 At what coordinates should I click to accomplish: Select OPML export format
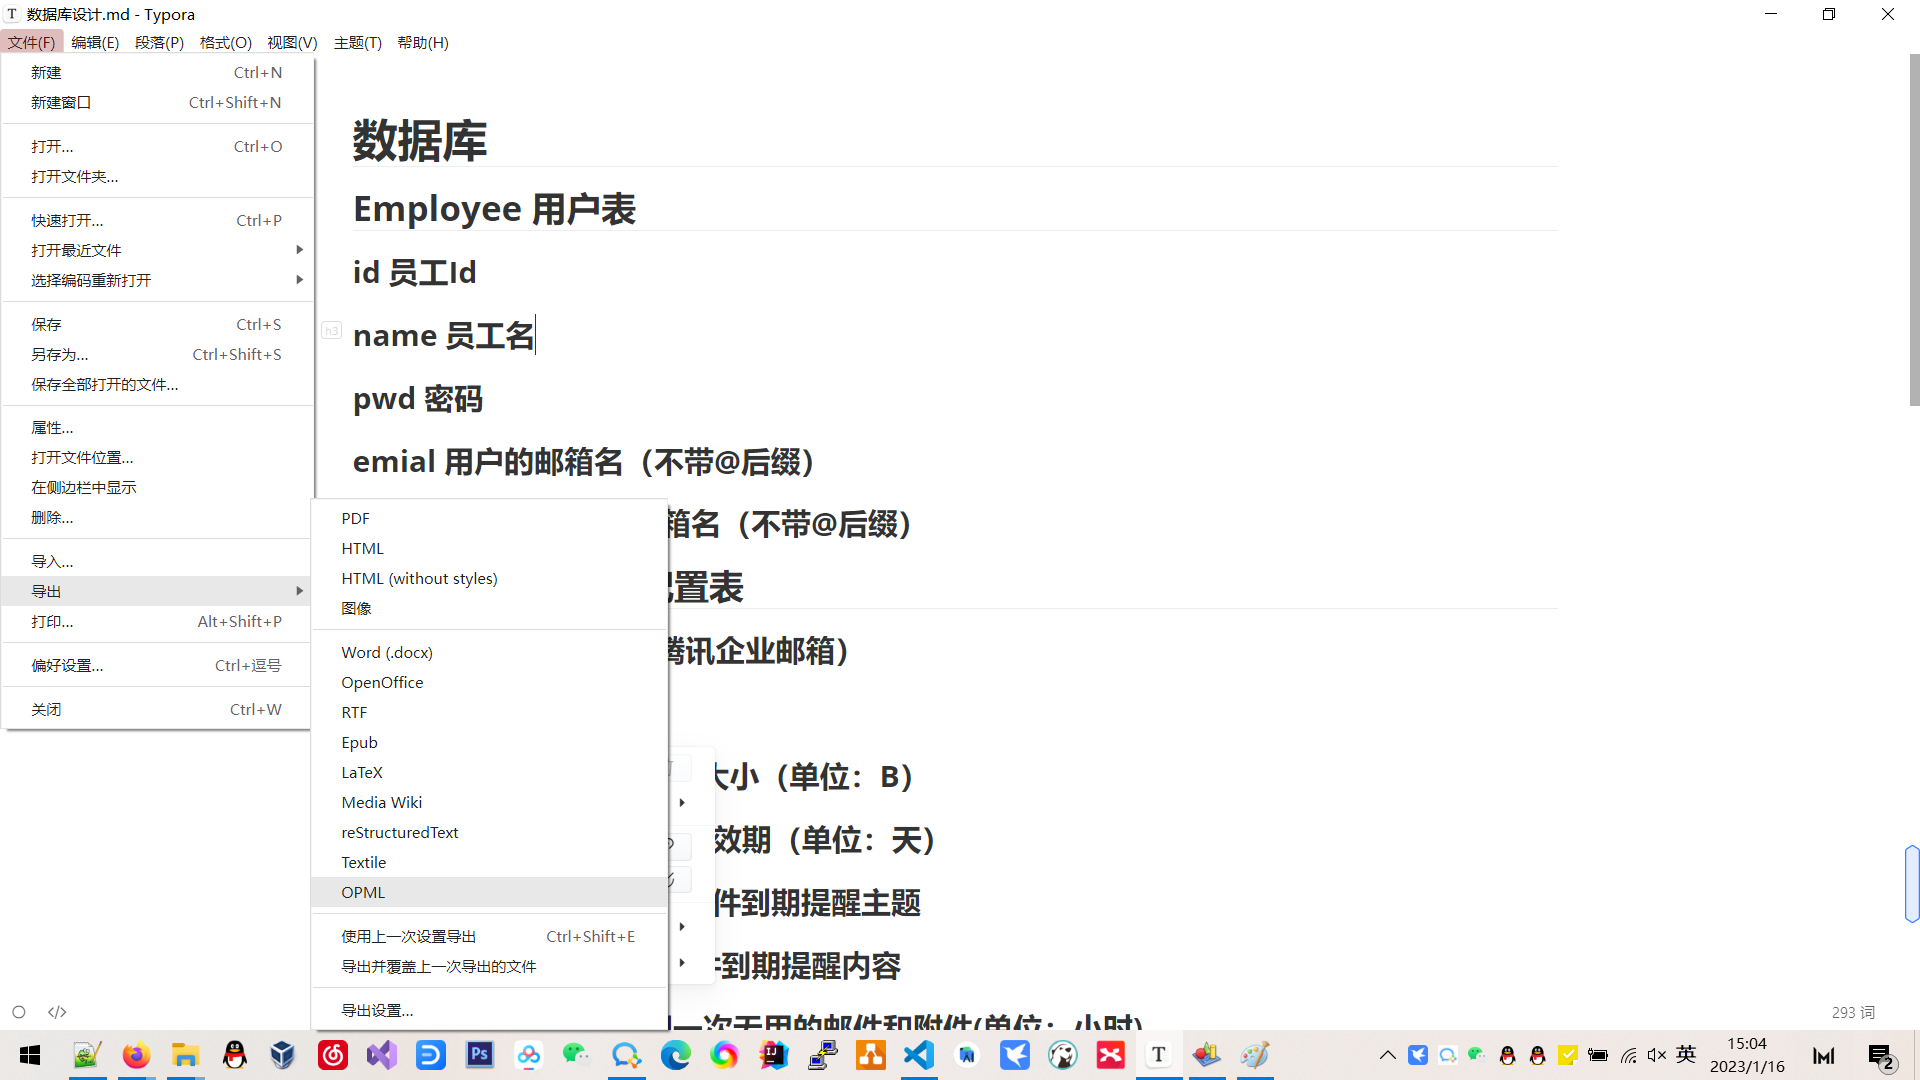pyautogui.click(x=363, y=892)
